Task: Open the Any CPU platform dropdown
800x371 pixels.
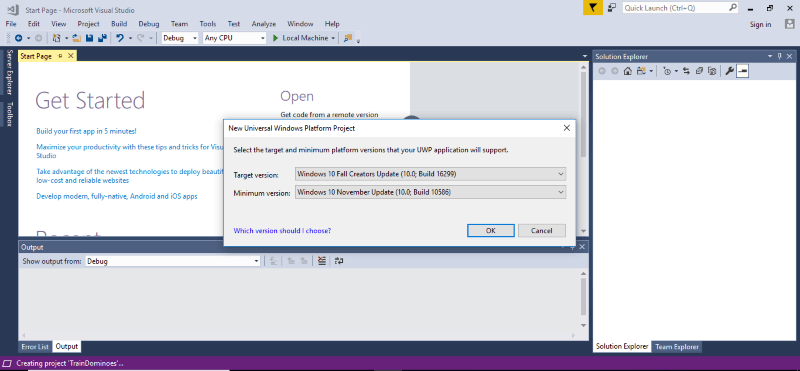Action: [235, 38]
